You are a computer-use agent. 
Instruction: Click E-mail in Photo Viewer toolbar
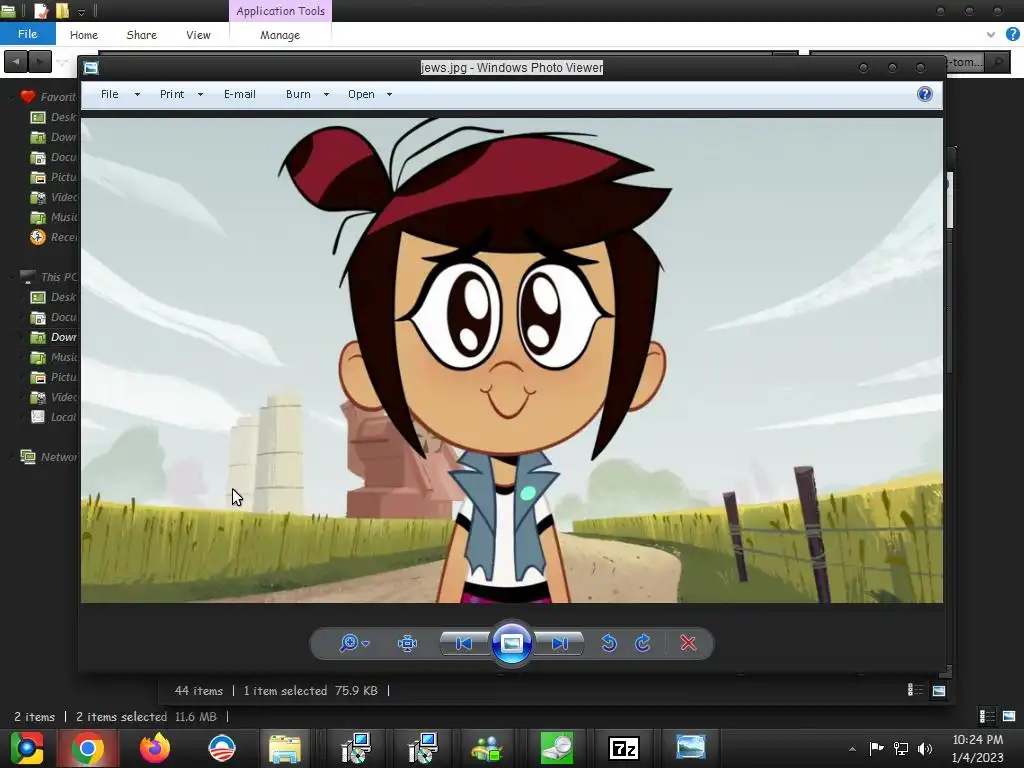click(x=240, y=94)
